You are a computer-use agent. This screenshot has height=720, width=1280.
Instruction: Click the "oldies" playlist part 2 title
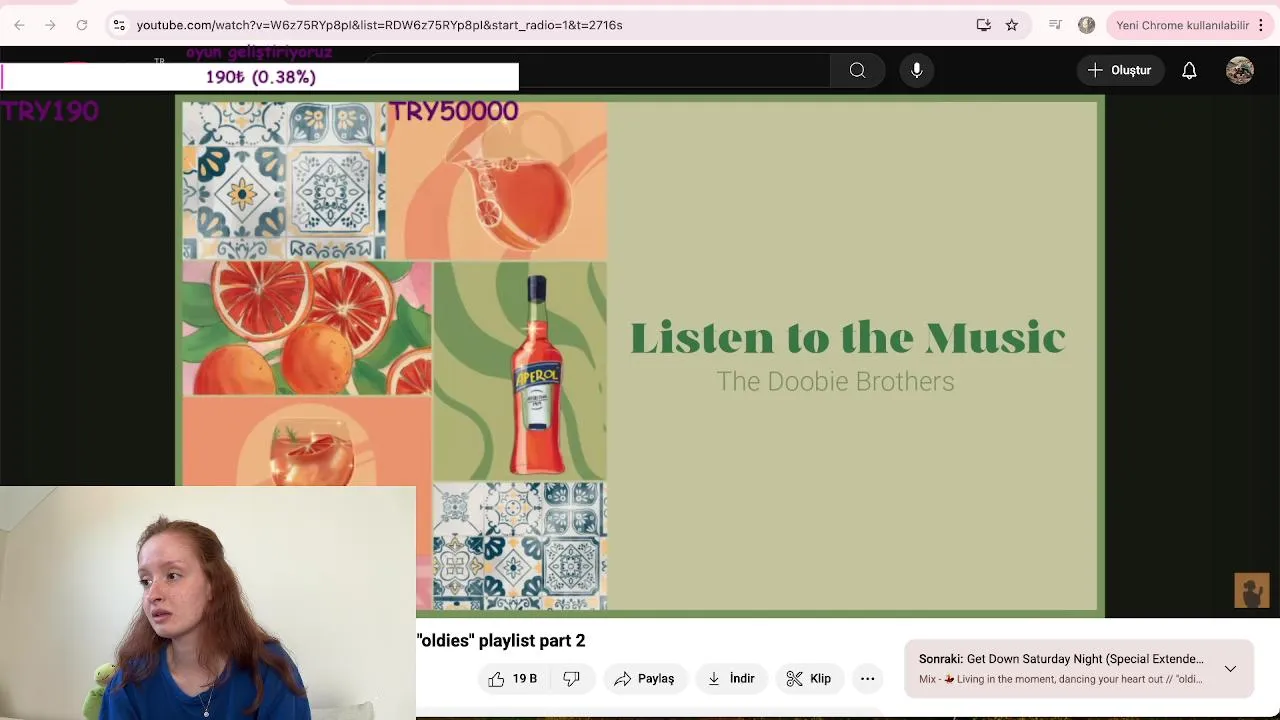click(501, 641)
